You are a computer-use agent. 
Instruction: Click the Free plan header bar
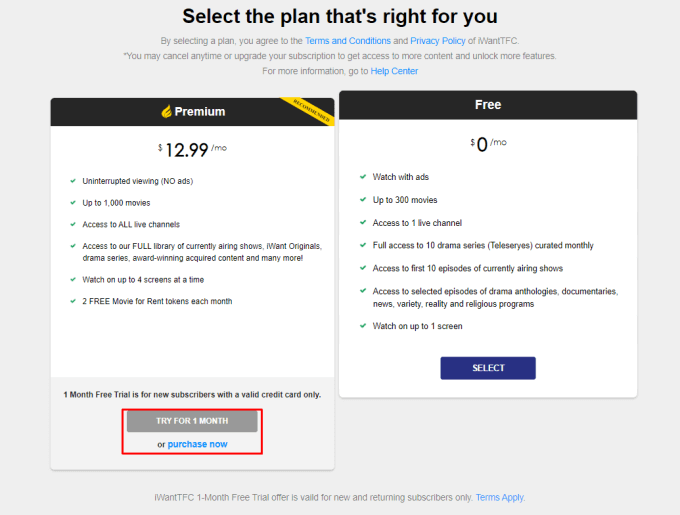tap(488, 105)
